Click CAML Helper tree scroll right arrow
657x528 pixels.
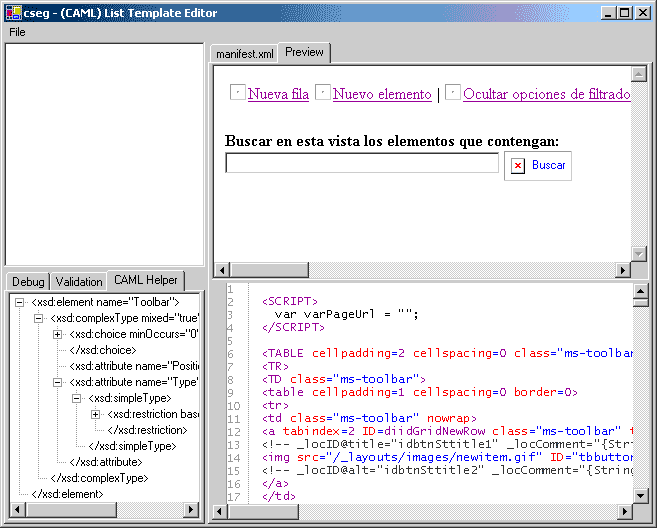tap(191, 510)
